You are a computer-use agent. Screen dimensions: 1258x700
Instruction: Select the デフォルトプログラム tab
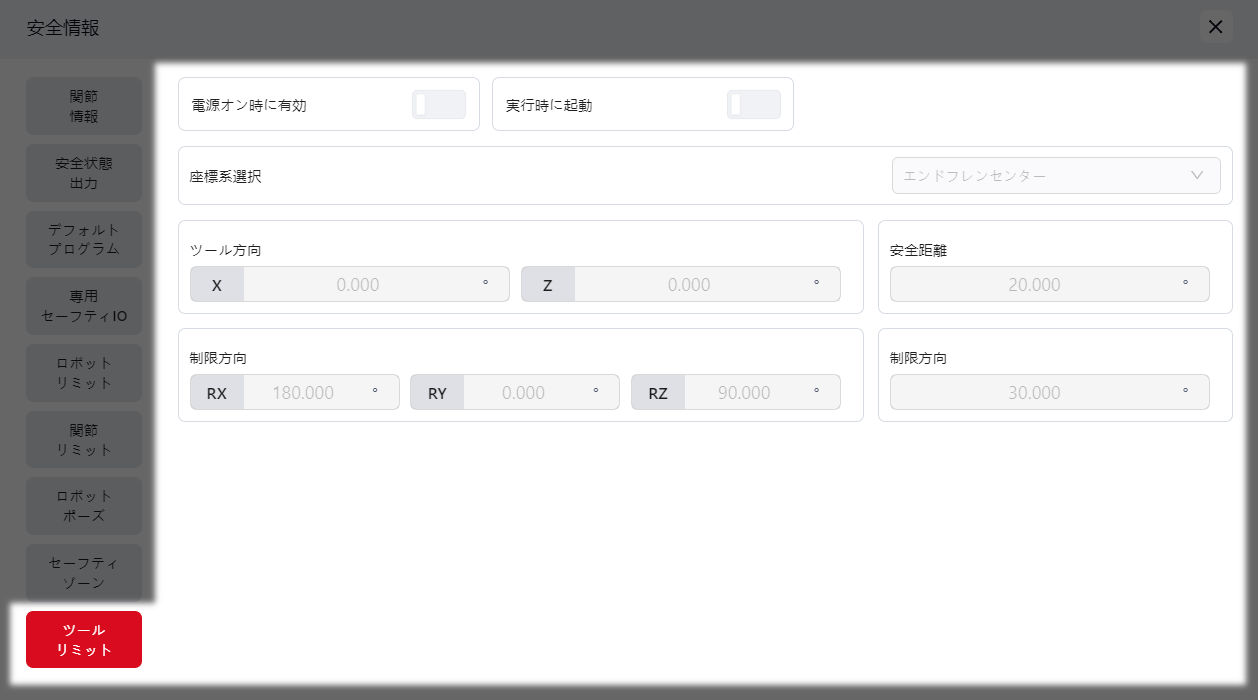(x=84, y=240)
